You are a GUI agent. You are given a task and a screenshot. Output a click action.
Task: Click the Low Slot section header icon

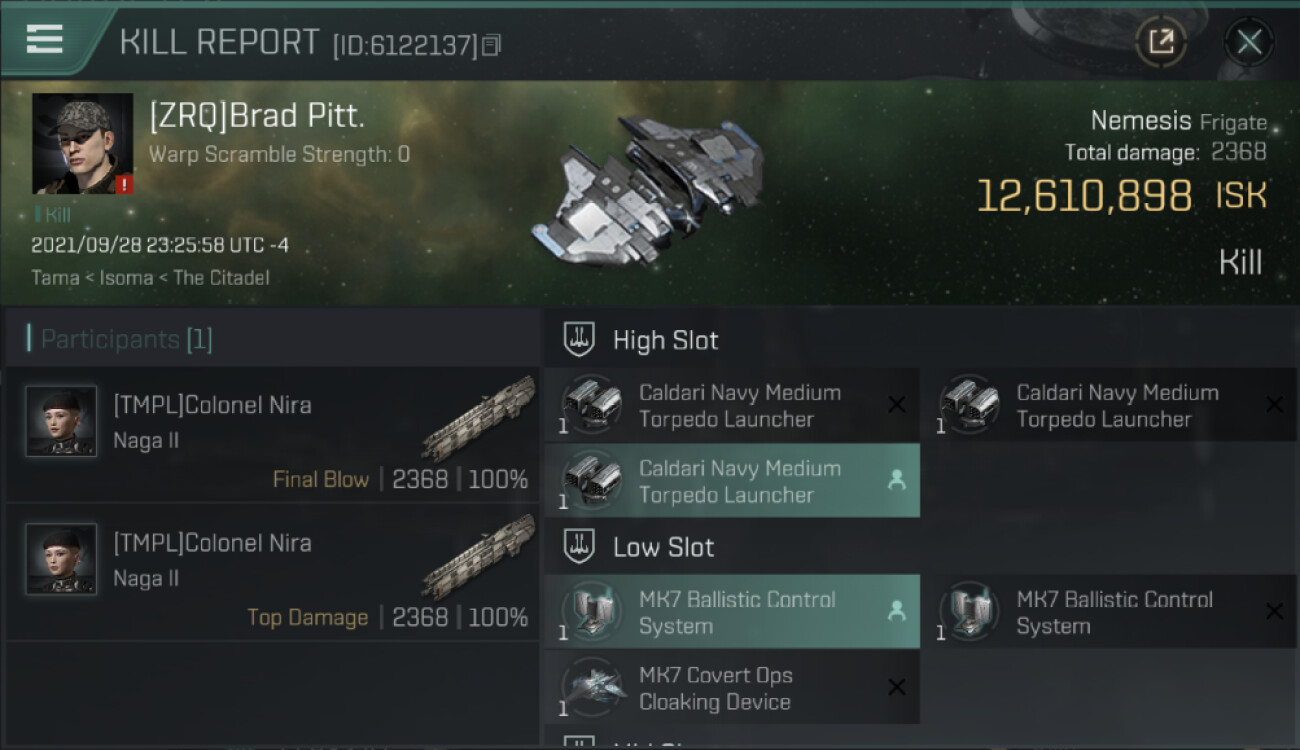coord(580,547)
